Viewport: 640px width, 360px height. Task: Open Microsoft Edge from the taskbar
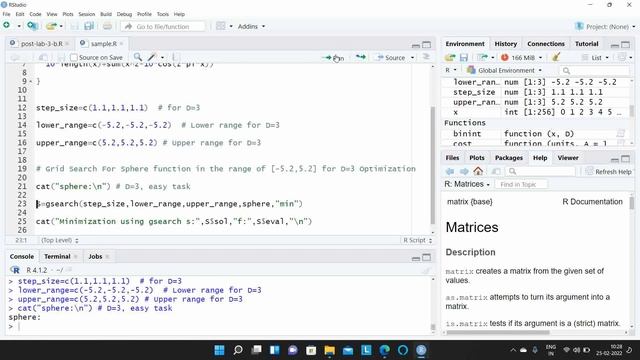click(x=384, y=350)
